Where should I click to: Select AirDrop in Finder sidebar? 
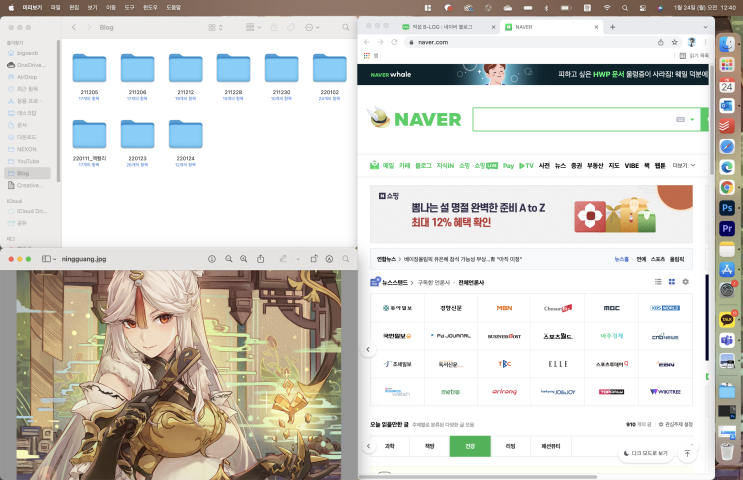click(x=27, y=77)
